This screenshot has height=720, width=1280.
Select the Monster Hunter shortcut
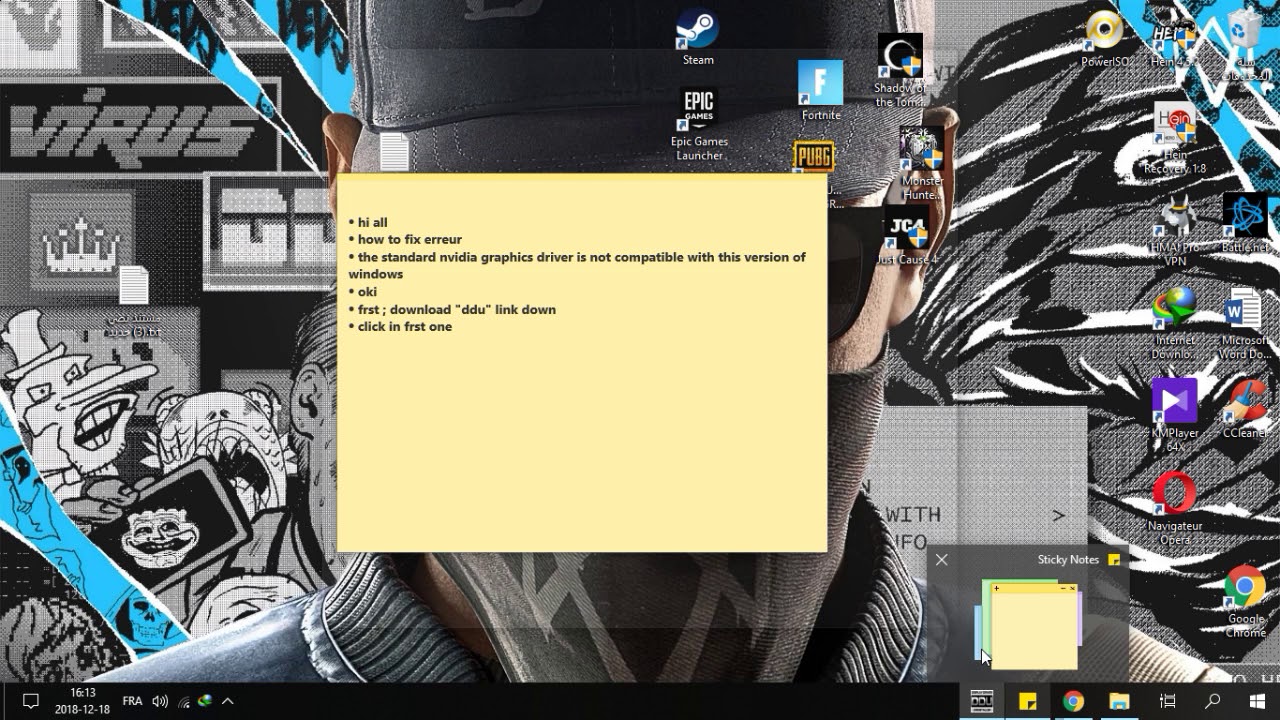[921, 165]
